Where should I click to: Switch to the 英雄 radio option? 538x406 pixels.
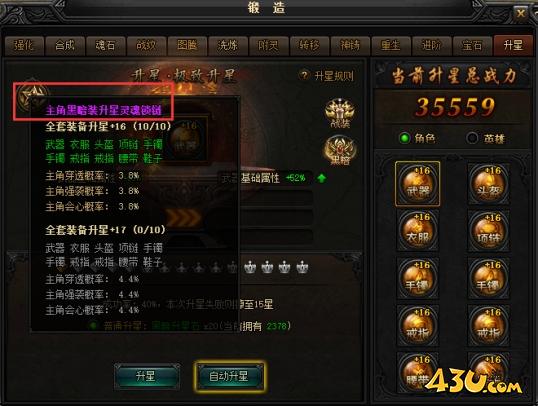click(x=472, y=138)
